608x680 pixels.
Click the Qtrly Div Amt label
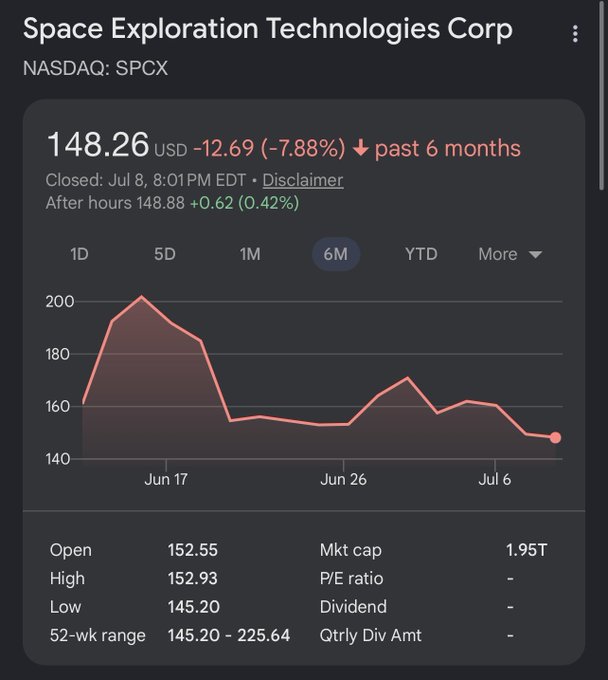coord(370,636)
